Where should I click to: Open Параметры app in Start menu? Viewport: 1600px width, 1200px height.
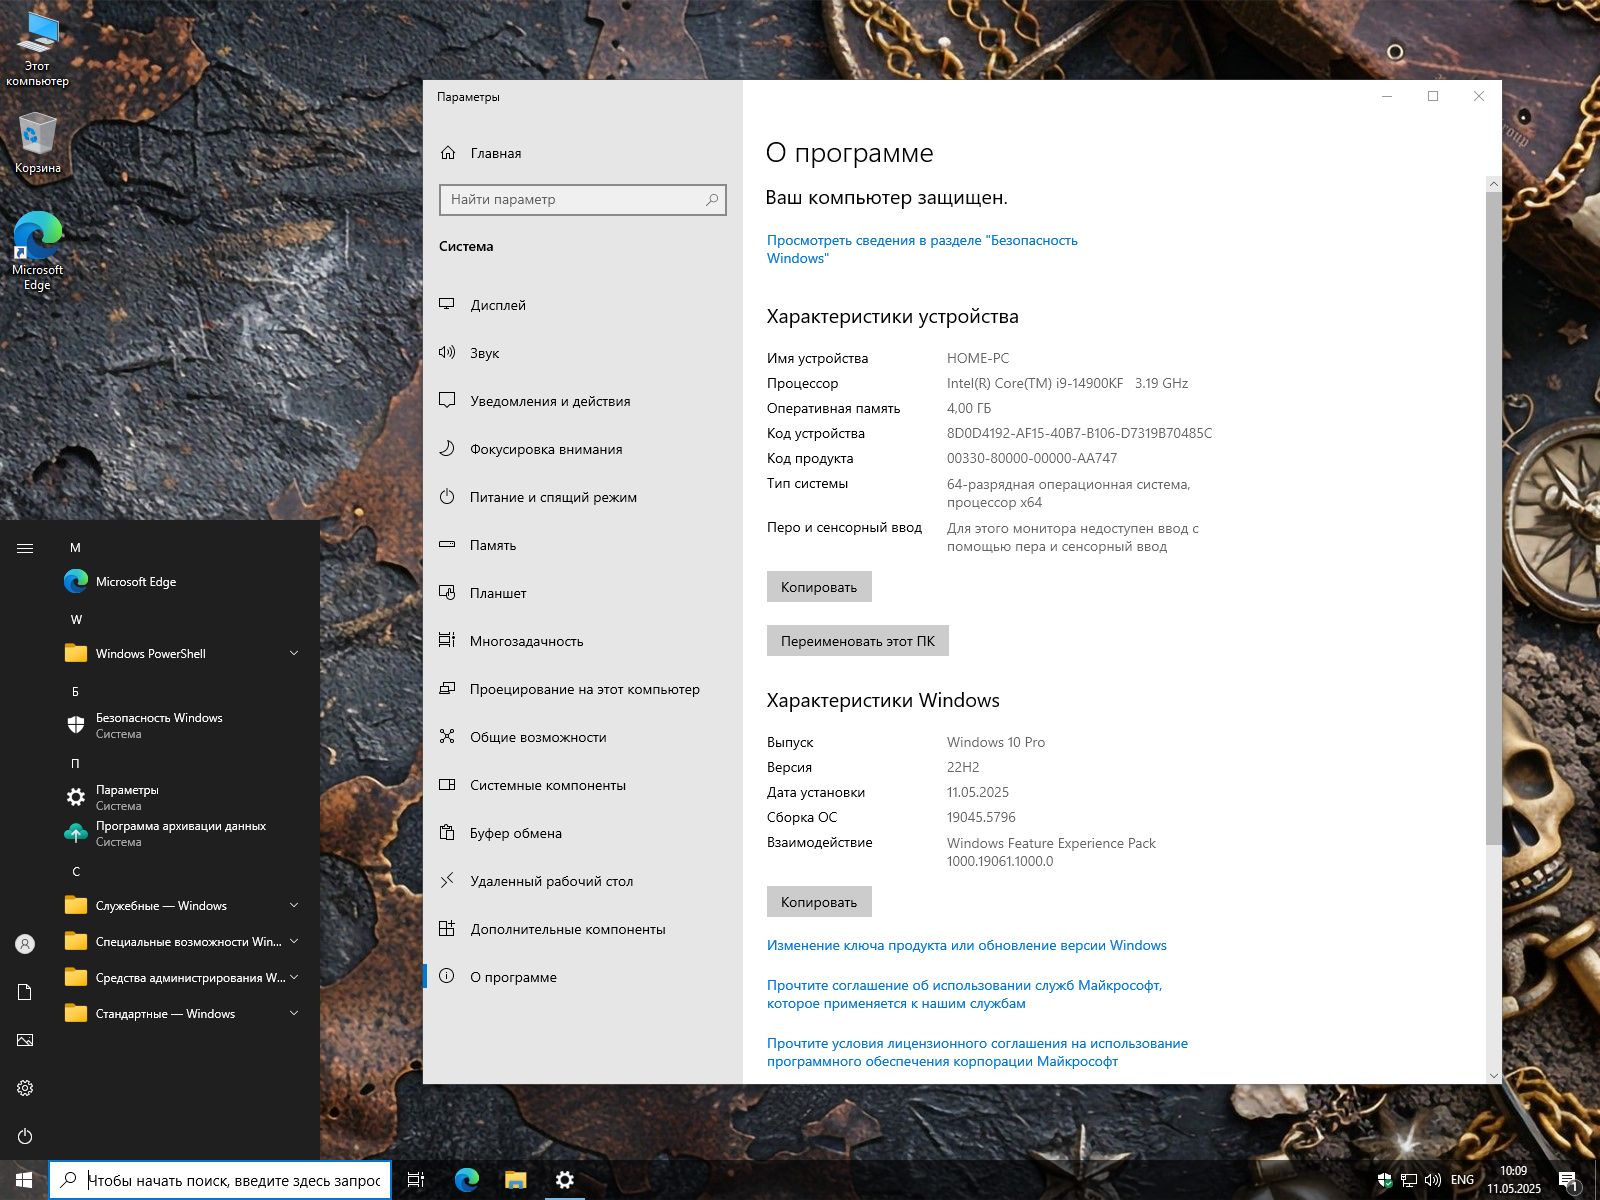[x=183, y=798]
